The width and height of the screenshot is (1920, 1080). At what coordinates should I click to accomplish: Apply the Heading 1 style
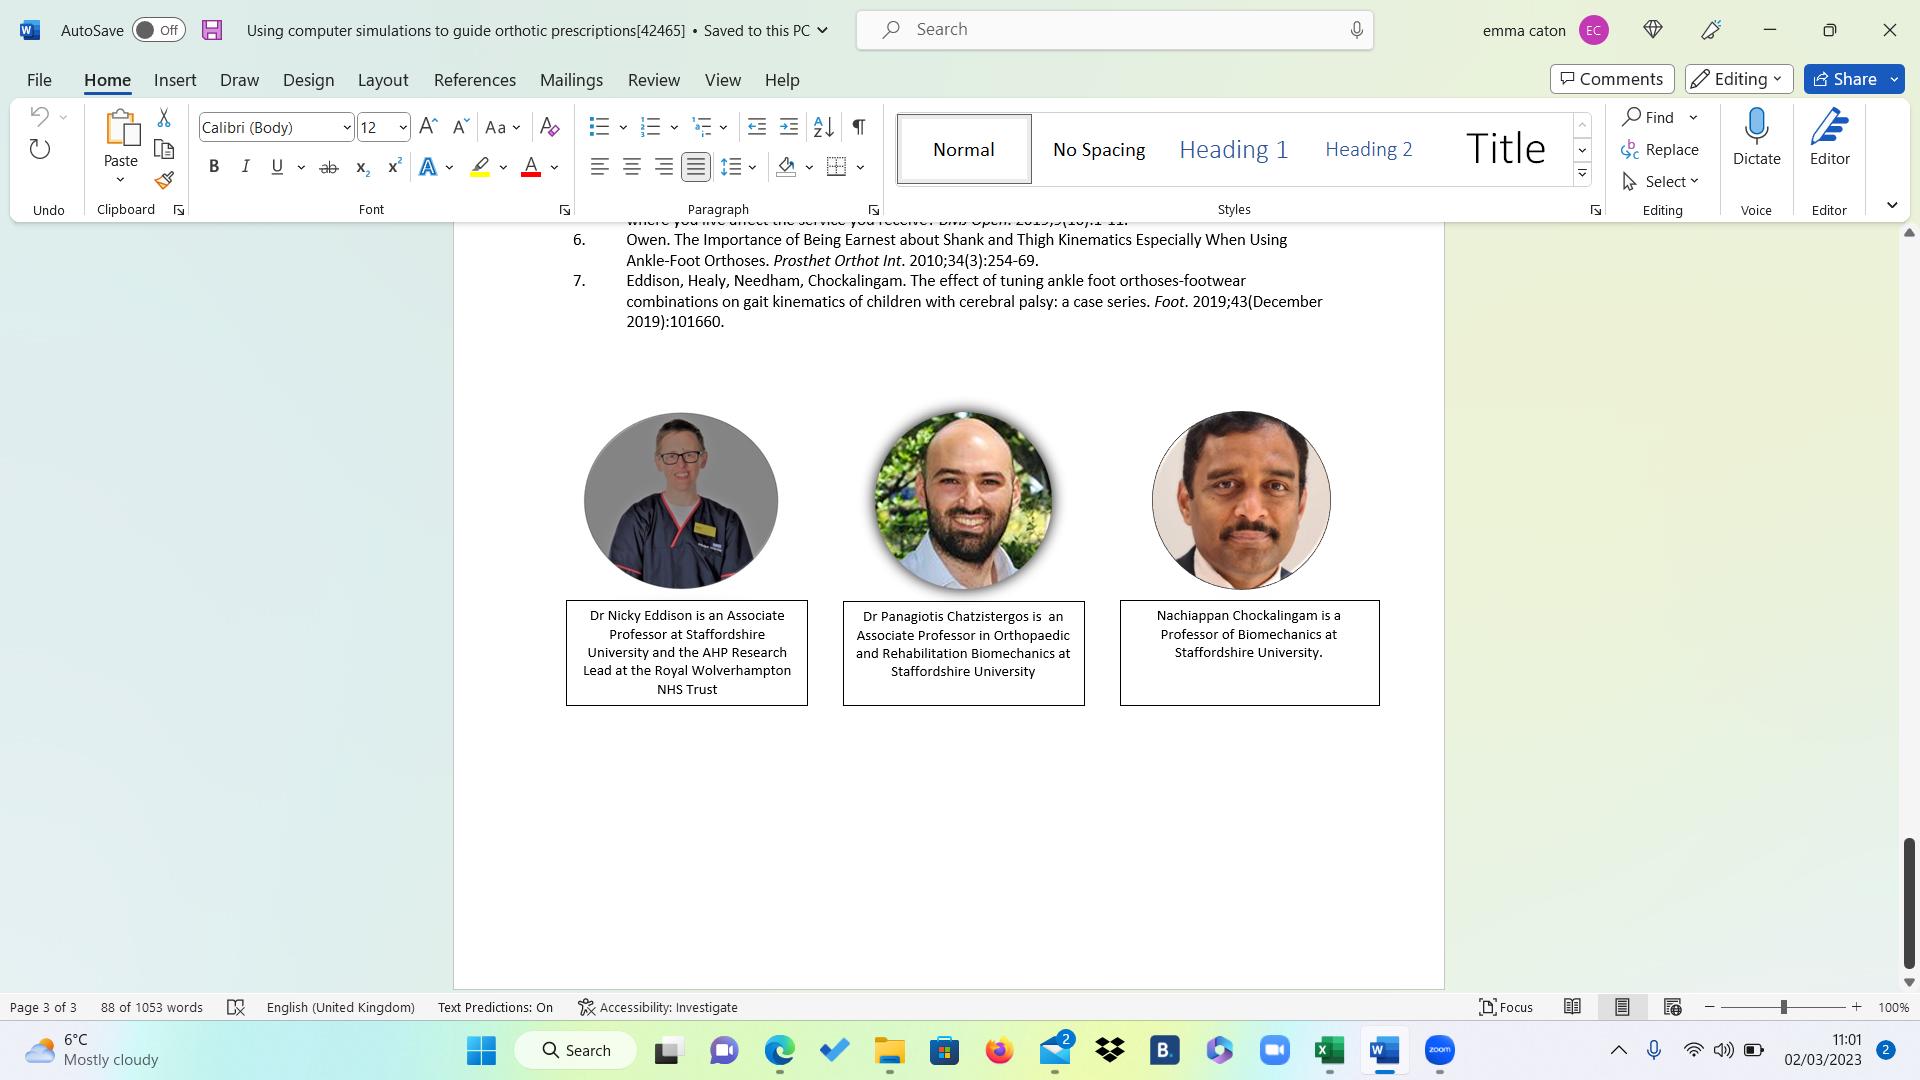pyautogui.click(x=1233, y=150)
